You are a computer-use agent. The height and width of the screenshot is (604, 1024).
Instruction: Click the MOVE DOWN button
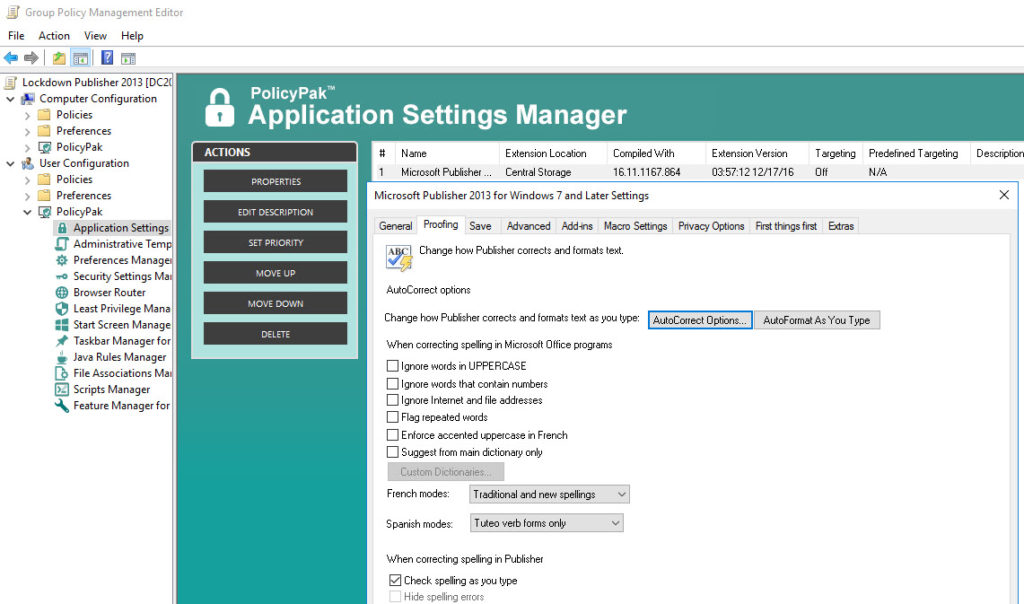[276, 304]
